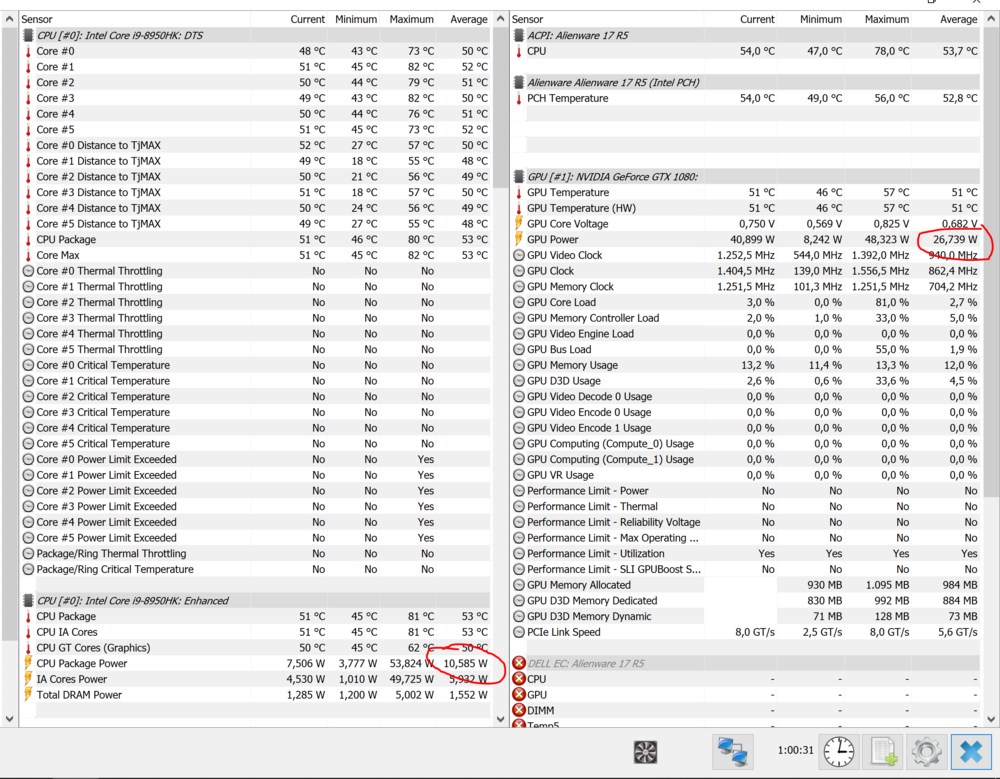1000x779 pixels.
Task: Open the fan control icon
Action: tap(646, 752)
